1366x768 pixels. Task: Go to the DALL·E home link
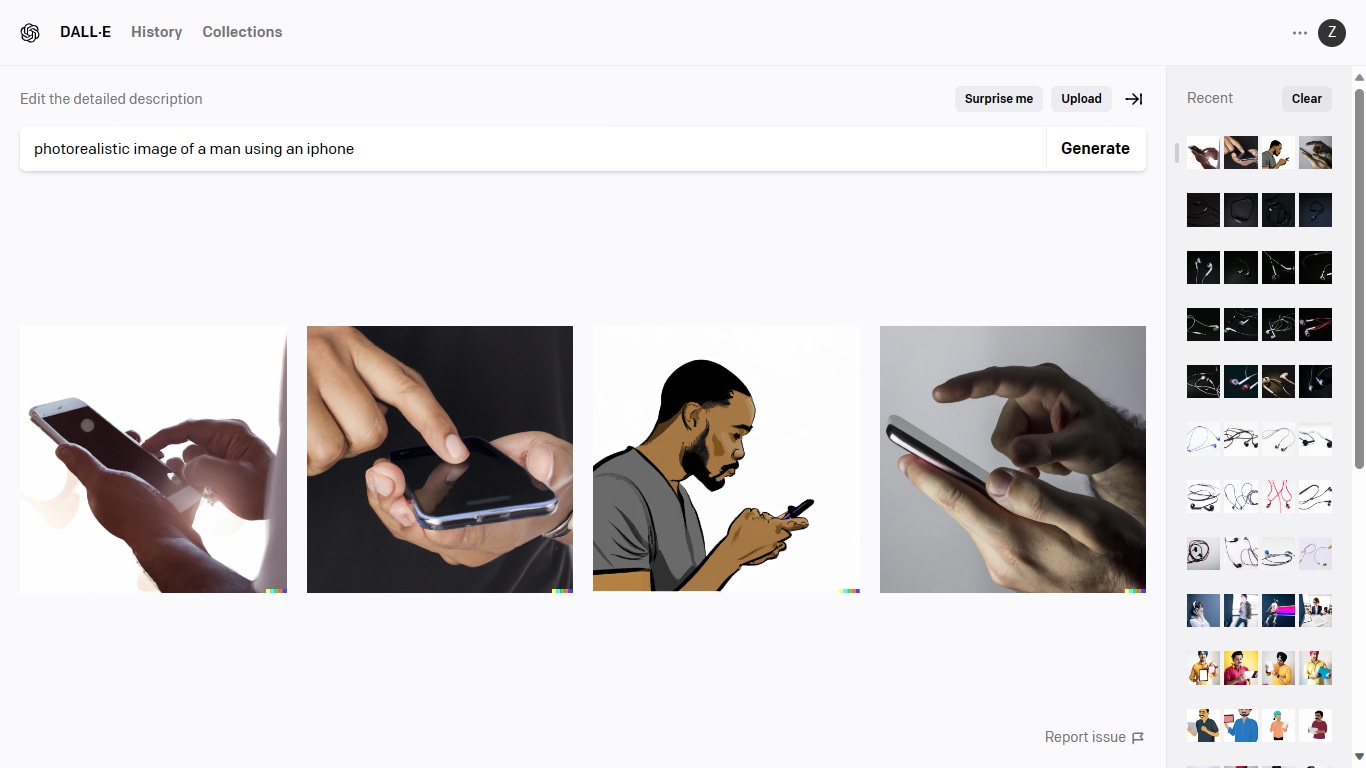(85, 32)
